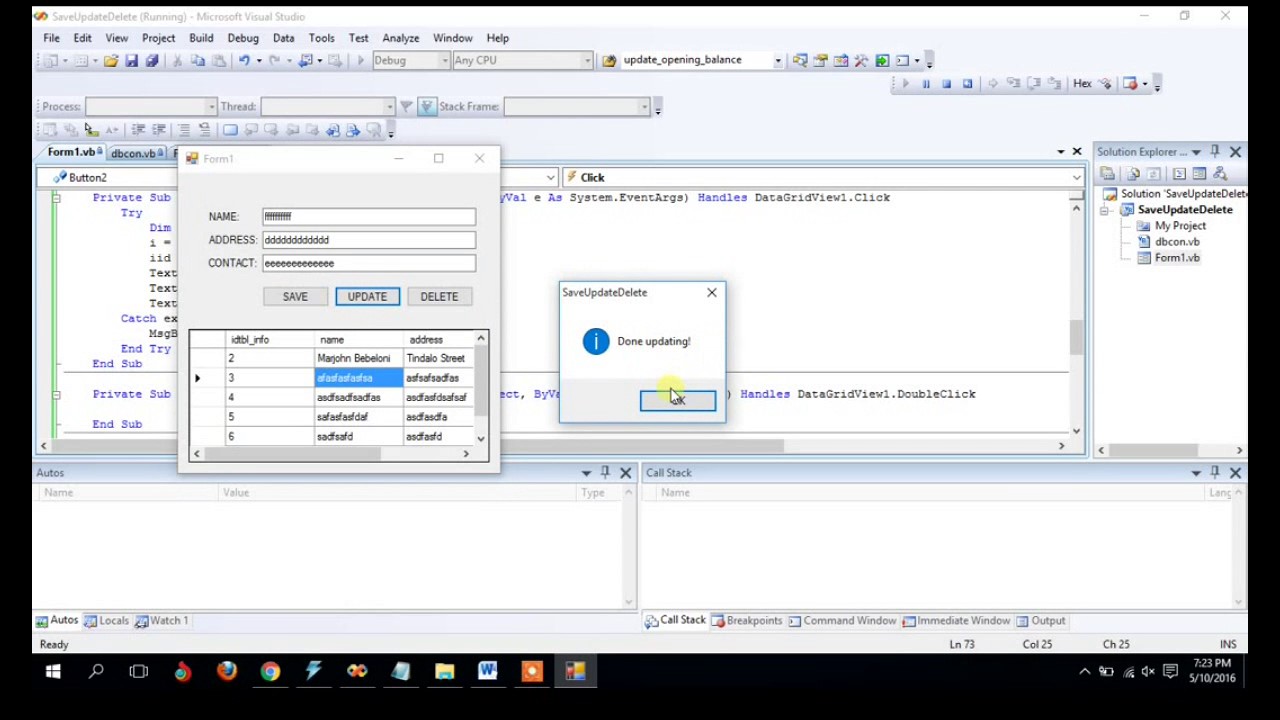Viewport: 1280px width, 720px height.
Task: Click the Undo arrow icon
Action: pos(243,60)
